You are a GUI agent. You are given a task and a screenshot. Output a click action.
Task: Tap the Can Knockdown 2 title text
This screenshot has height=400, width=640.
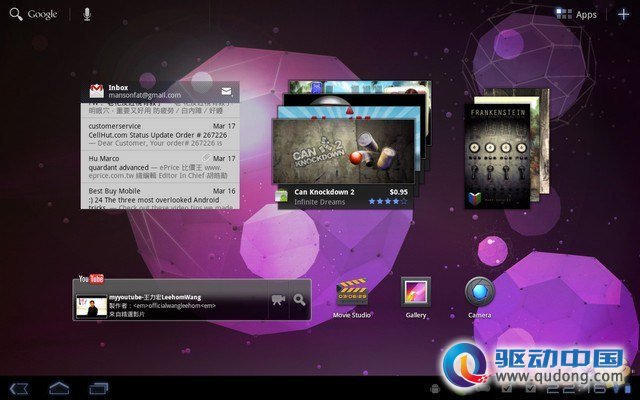coord(324,192)
